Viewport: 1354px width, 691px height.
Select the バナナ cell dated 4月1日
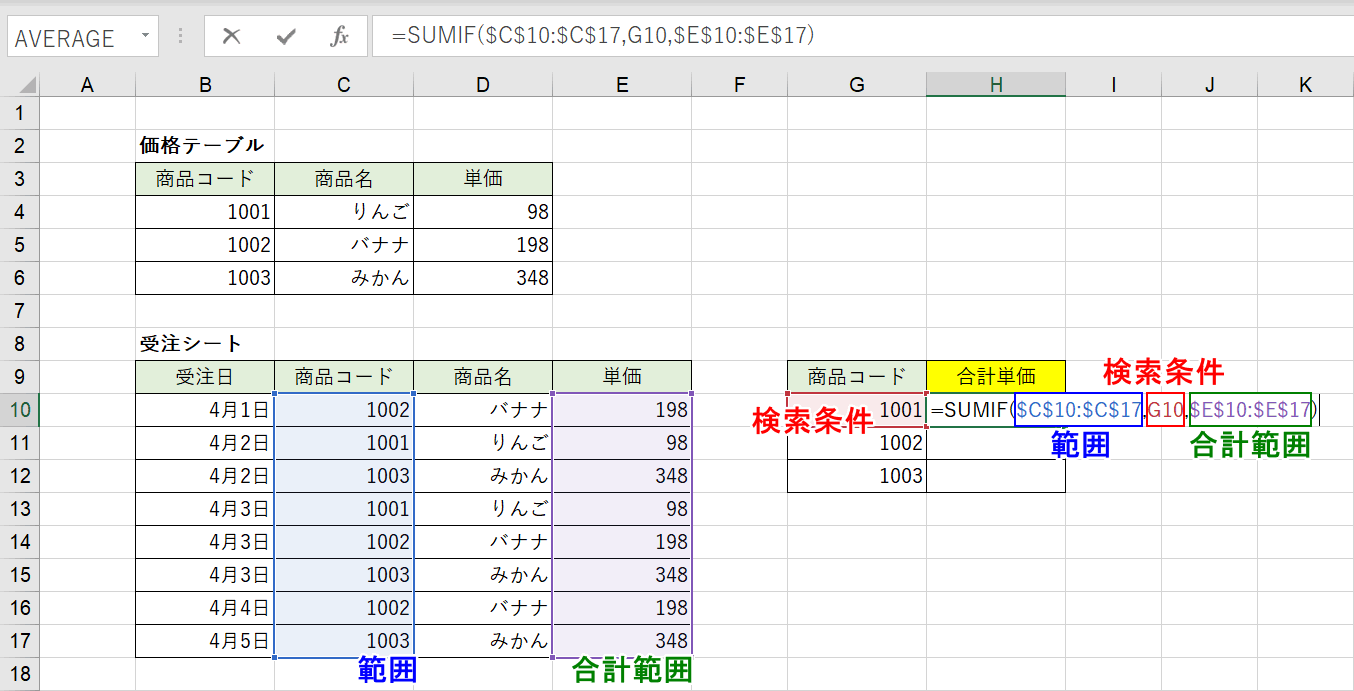[x=484, y=410]
